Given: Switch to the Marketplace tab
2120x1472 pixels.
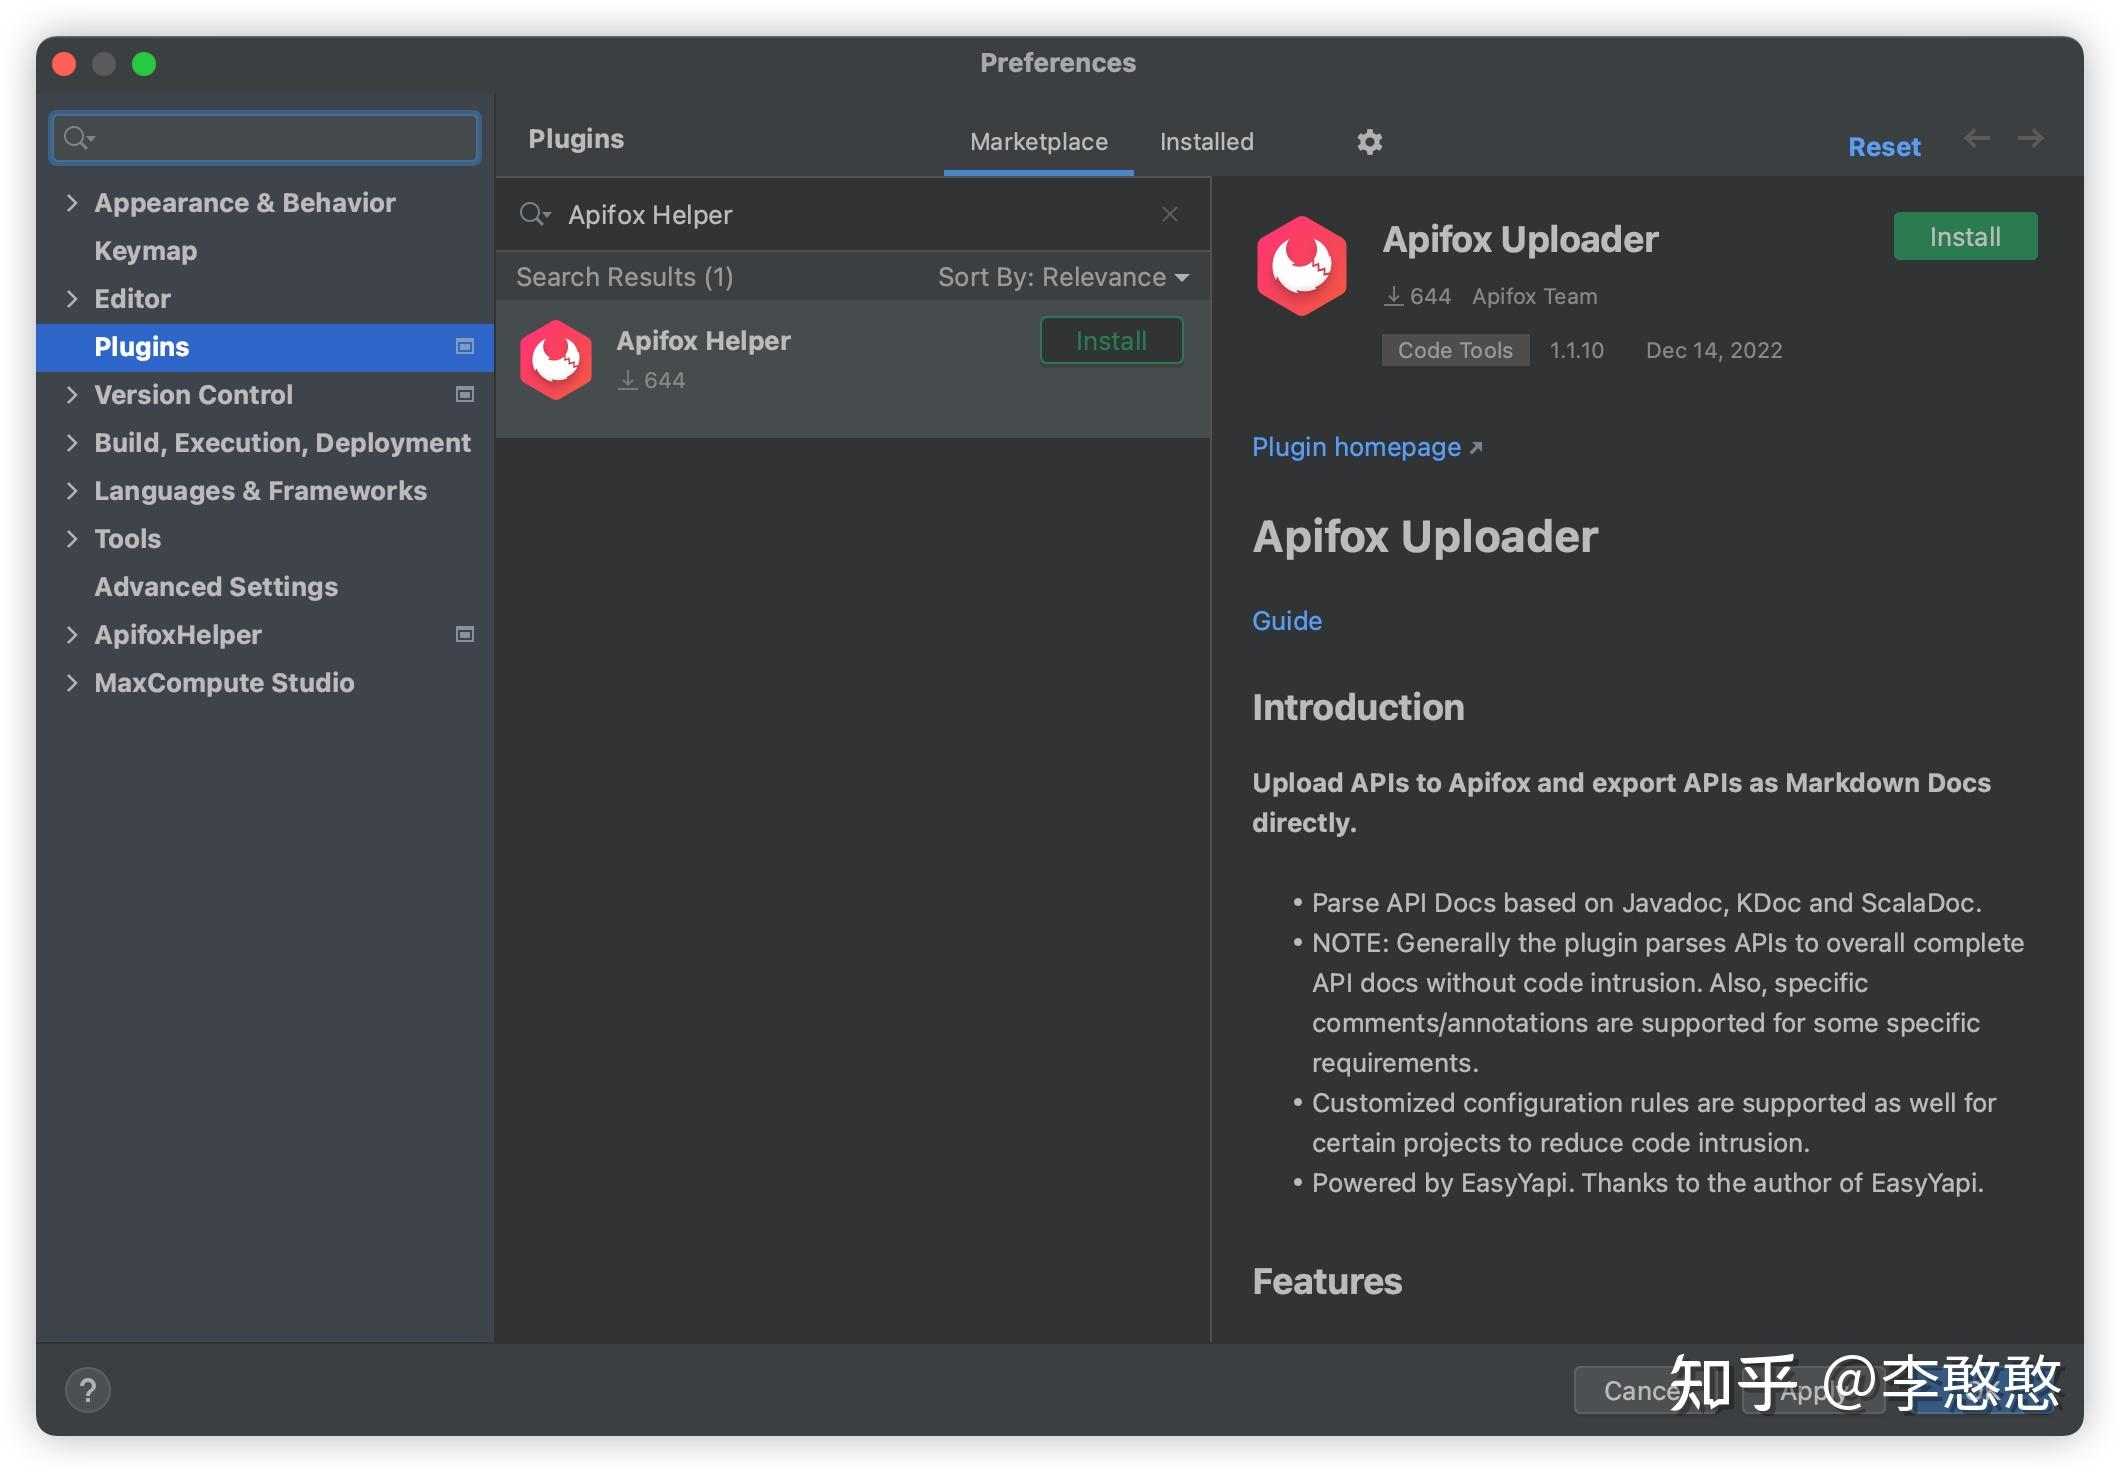Looking at the screenshot, I should [x=1038, y=141].
